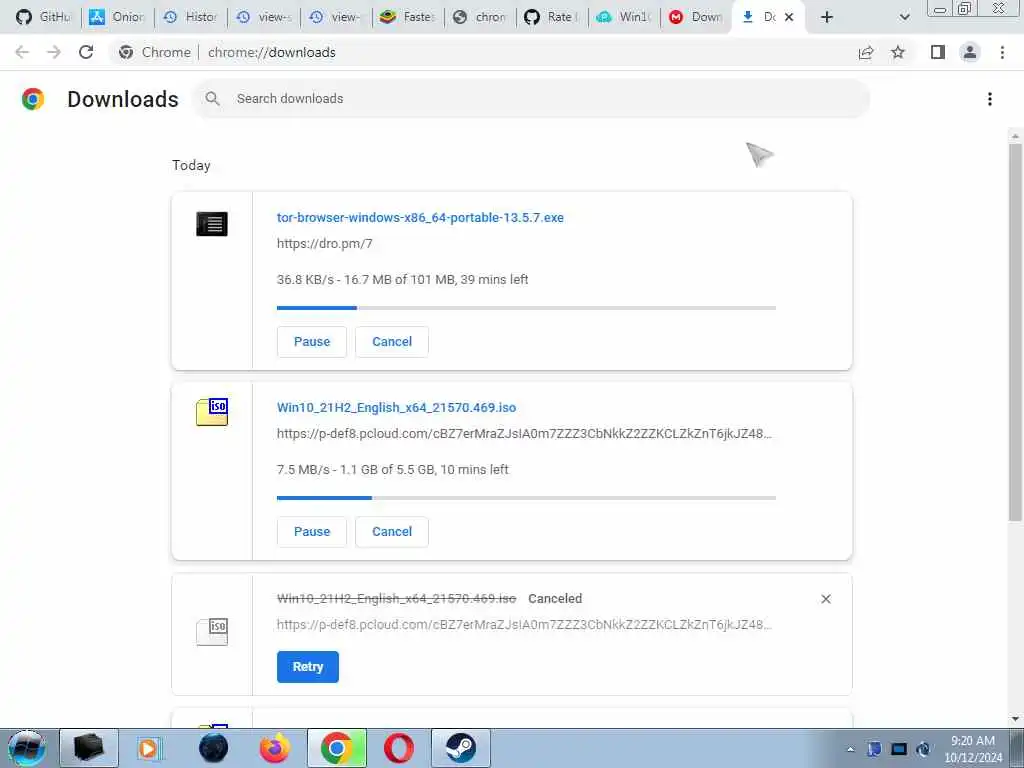Viewport: 1024px width, 768px height.
Task: Open tor-browser-windows-x86_64-portable-13.5.7.exe file link
Action: tap(420, 217)
